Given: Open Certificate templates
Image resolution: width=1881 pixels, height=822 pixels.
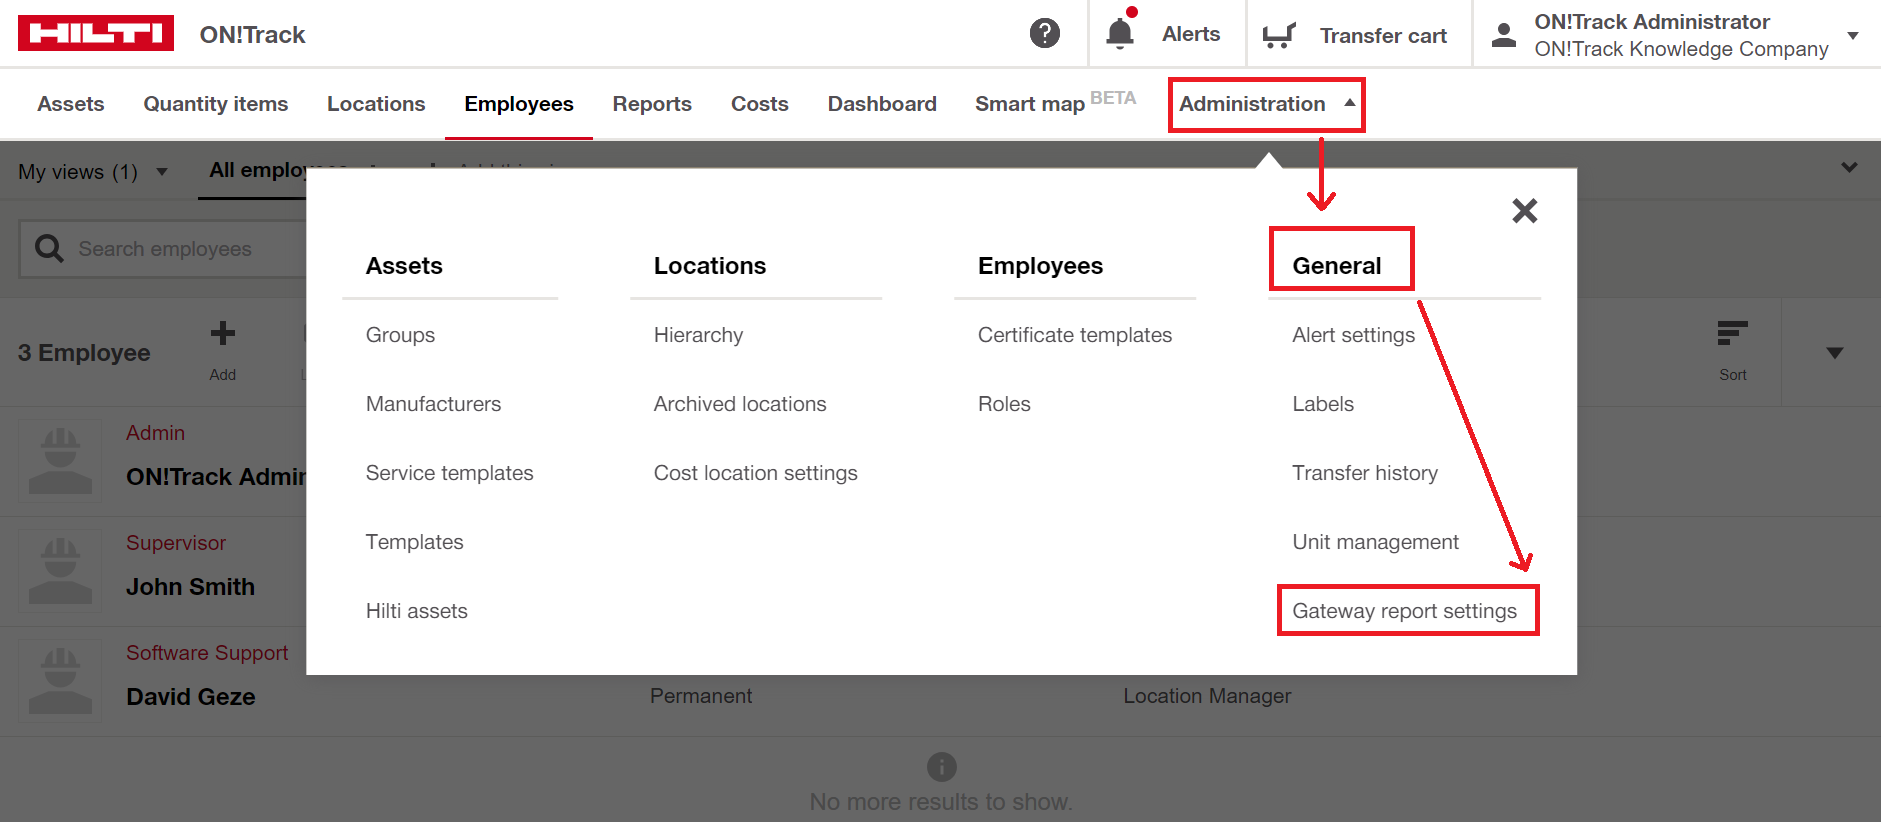Looking at the screenshot, I should coord(1074,335).
